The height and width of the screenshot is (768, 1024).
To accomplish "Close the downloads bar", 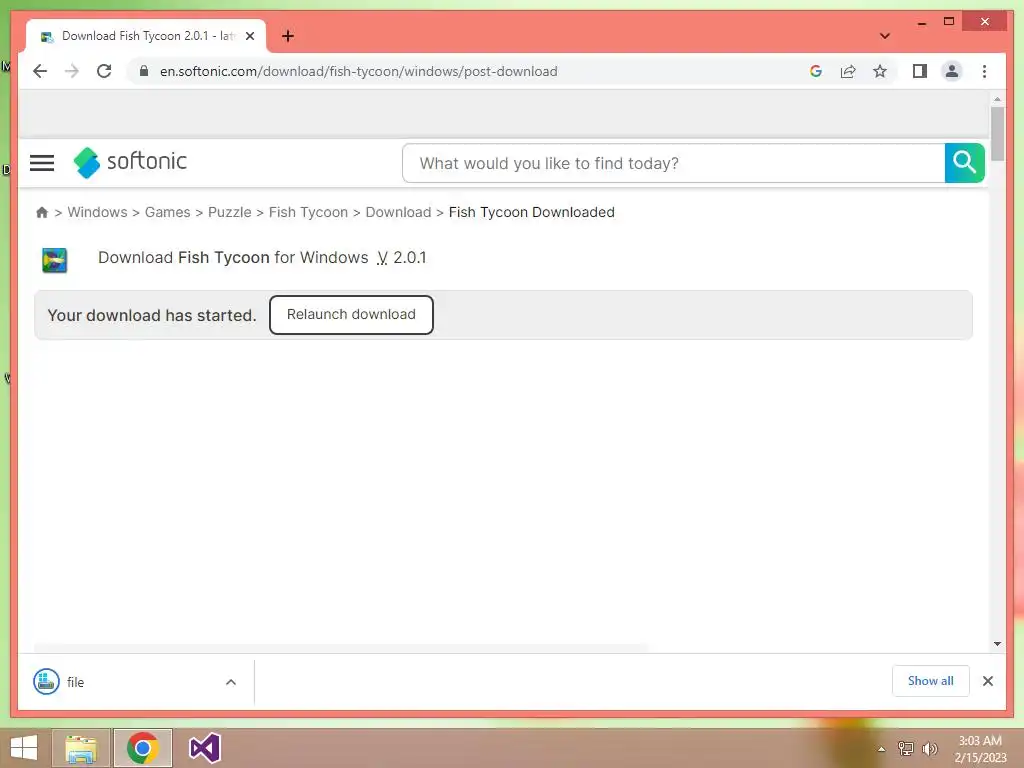I will 987,681.
